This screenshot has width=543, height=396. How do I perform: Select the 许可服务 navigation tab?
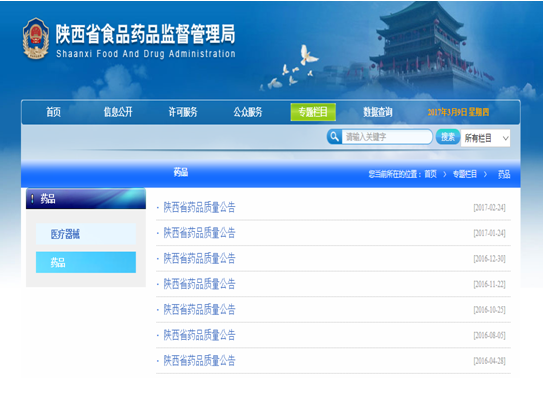pos(183,112)
